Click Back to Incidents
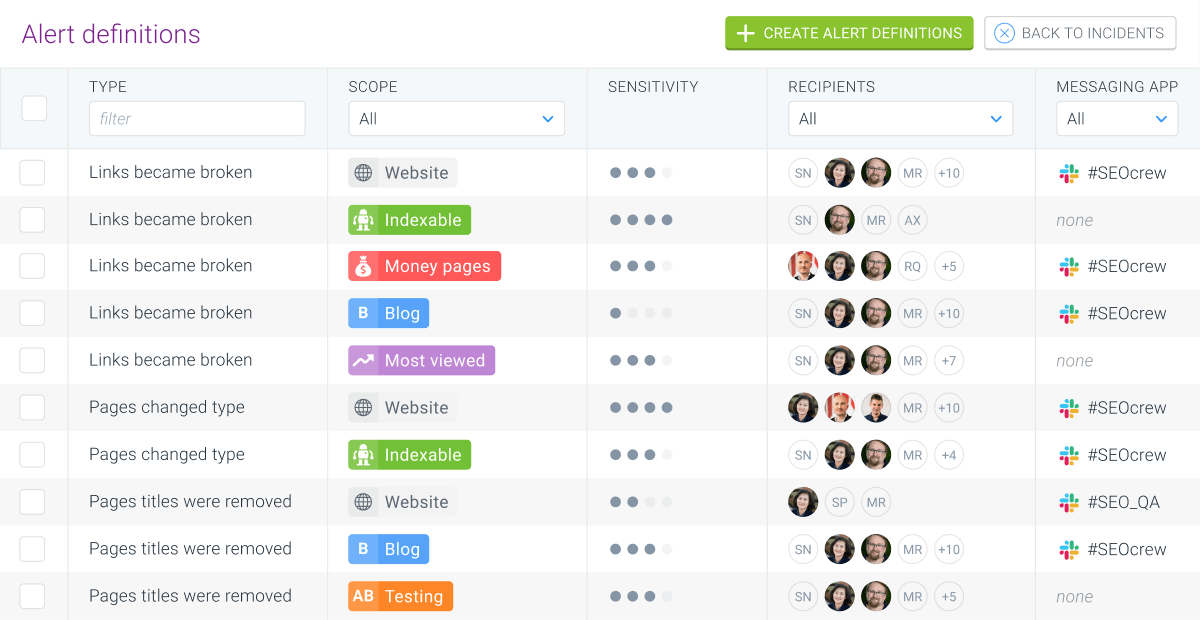Image resolution: width=1200 pixels, height=620 pixels. click(1080, 33)
